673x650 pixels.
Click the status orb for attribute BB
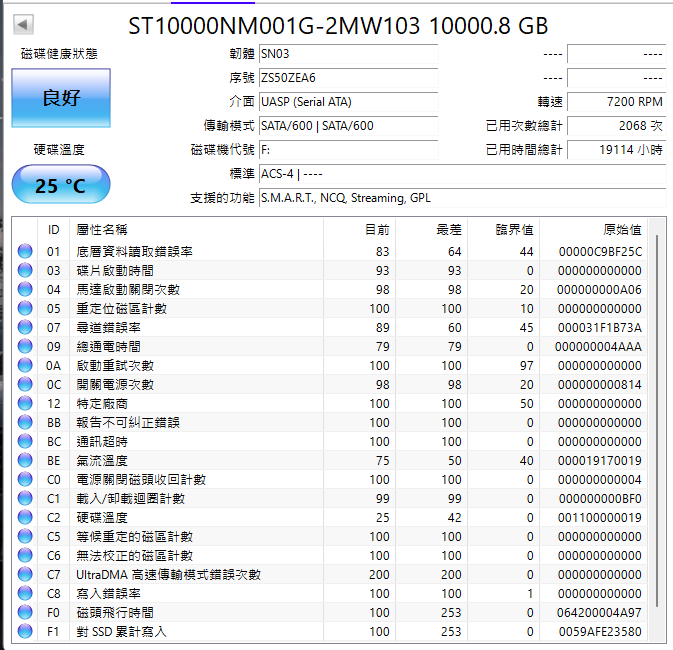25,422
